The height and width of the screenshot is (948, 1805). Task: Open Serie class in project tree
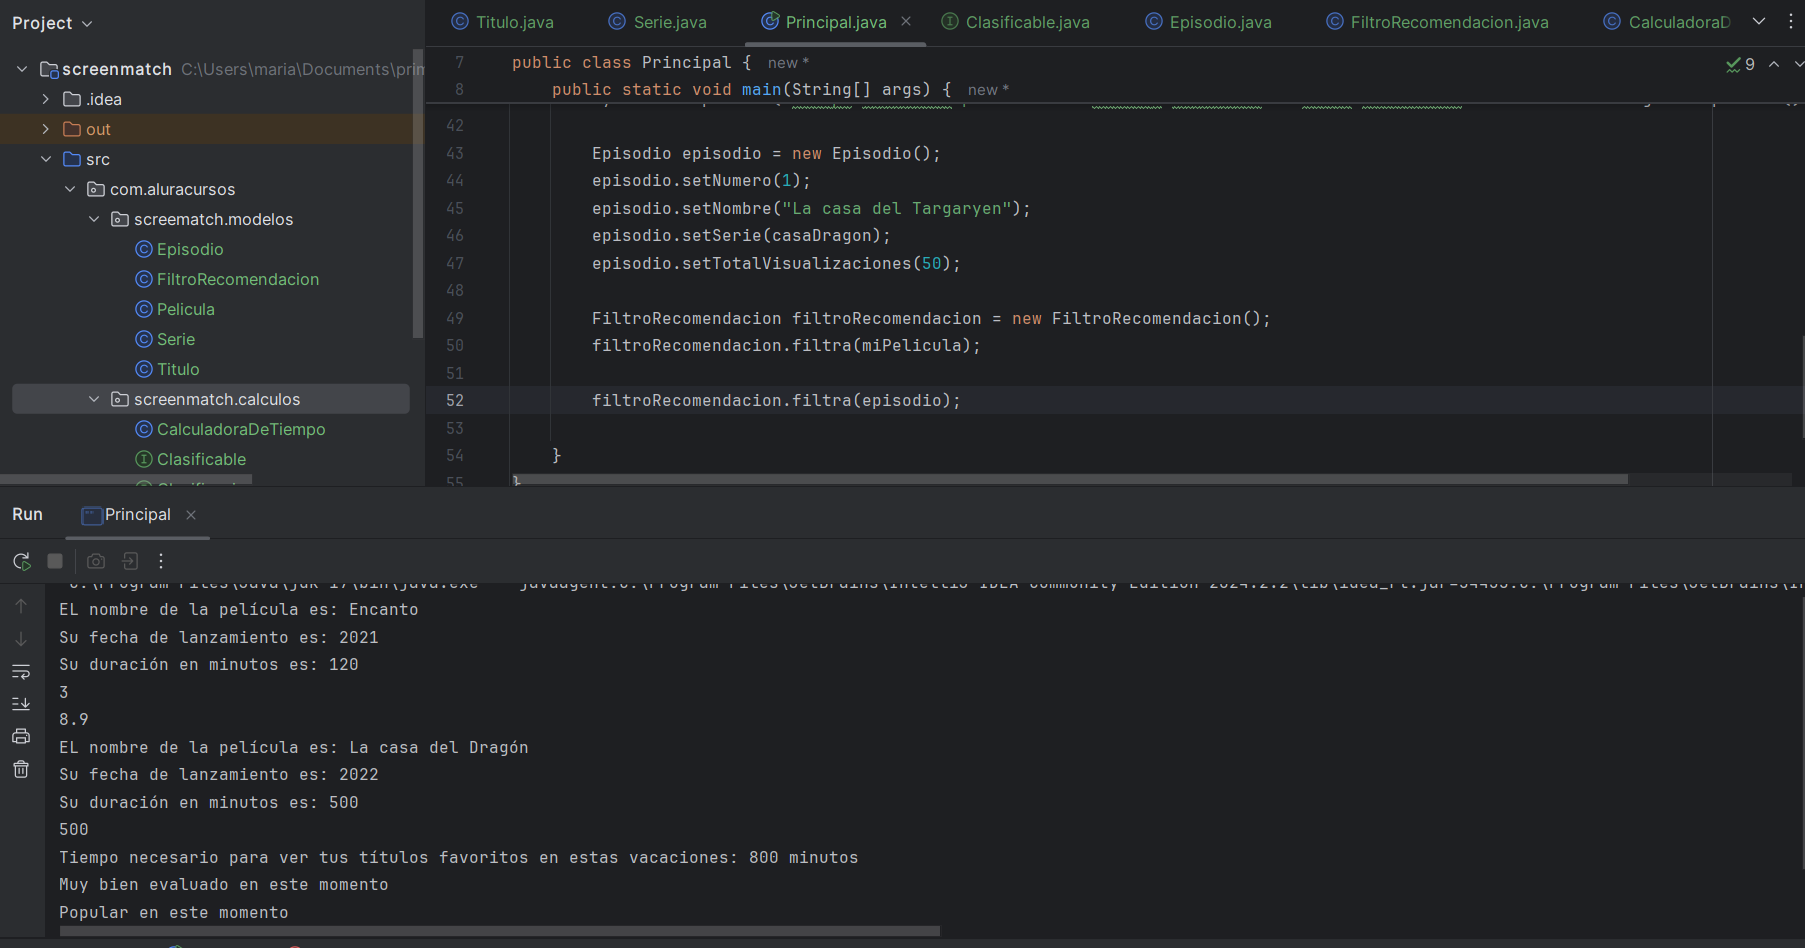175,339
